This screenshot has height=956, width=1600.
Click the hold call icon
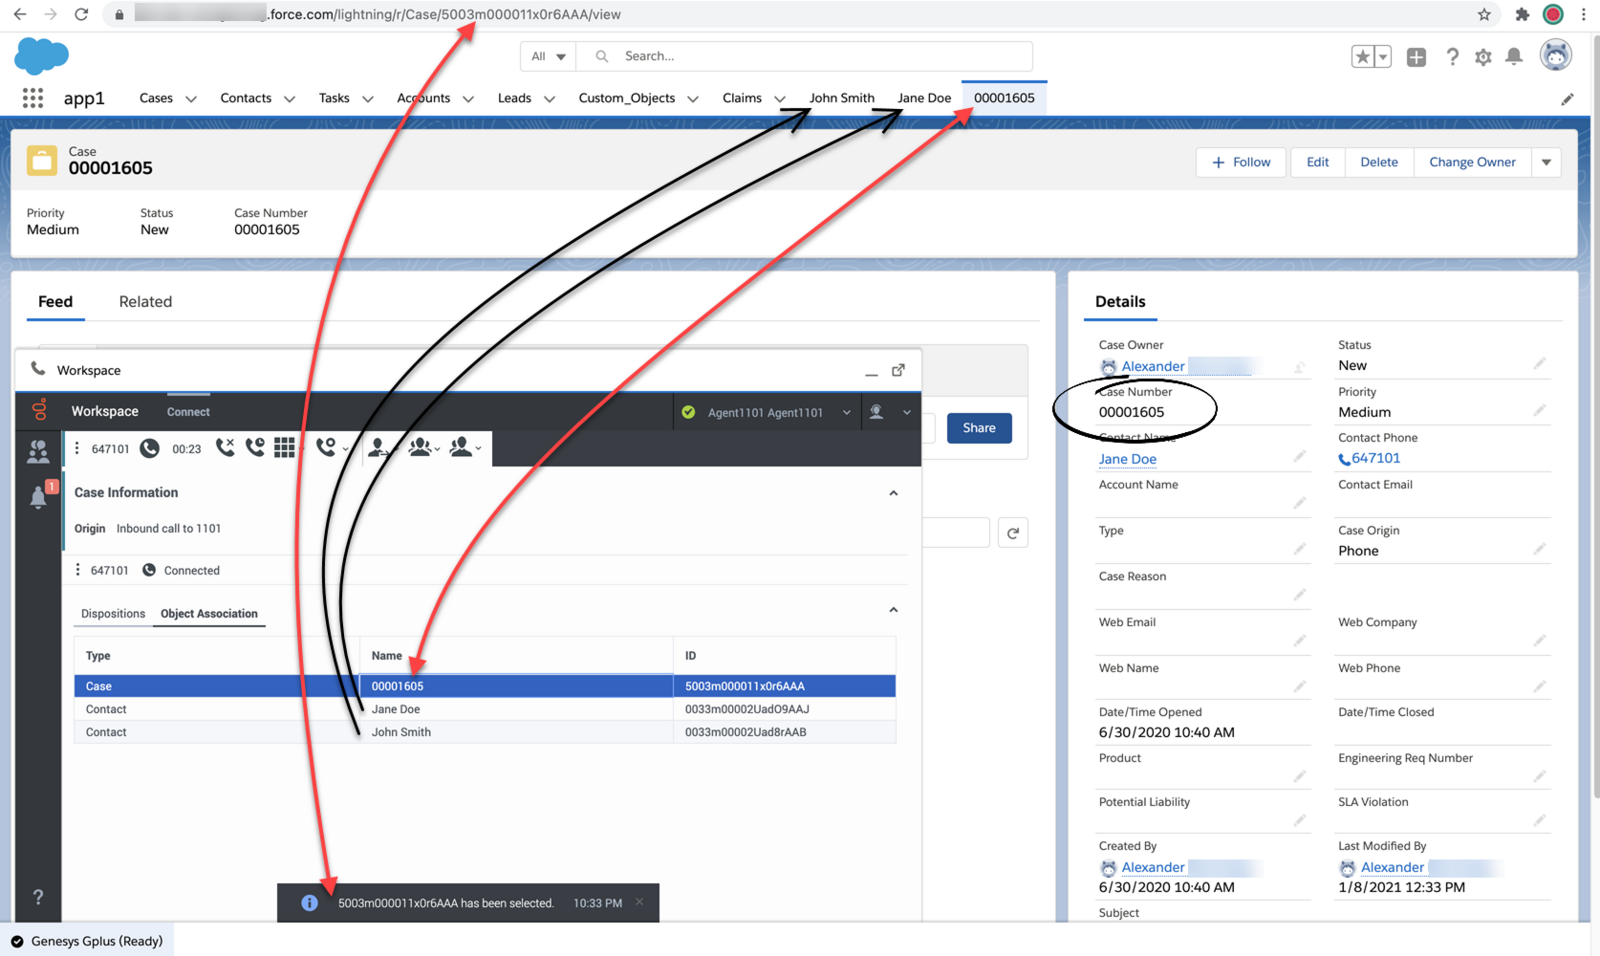pos(256,448)
